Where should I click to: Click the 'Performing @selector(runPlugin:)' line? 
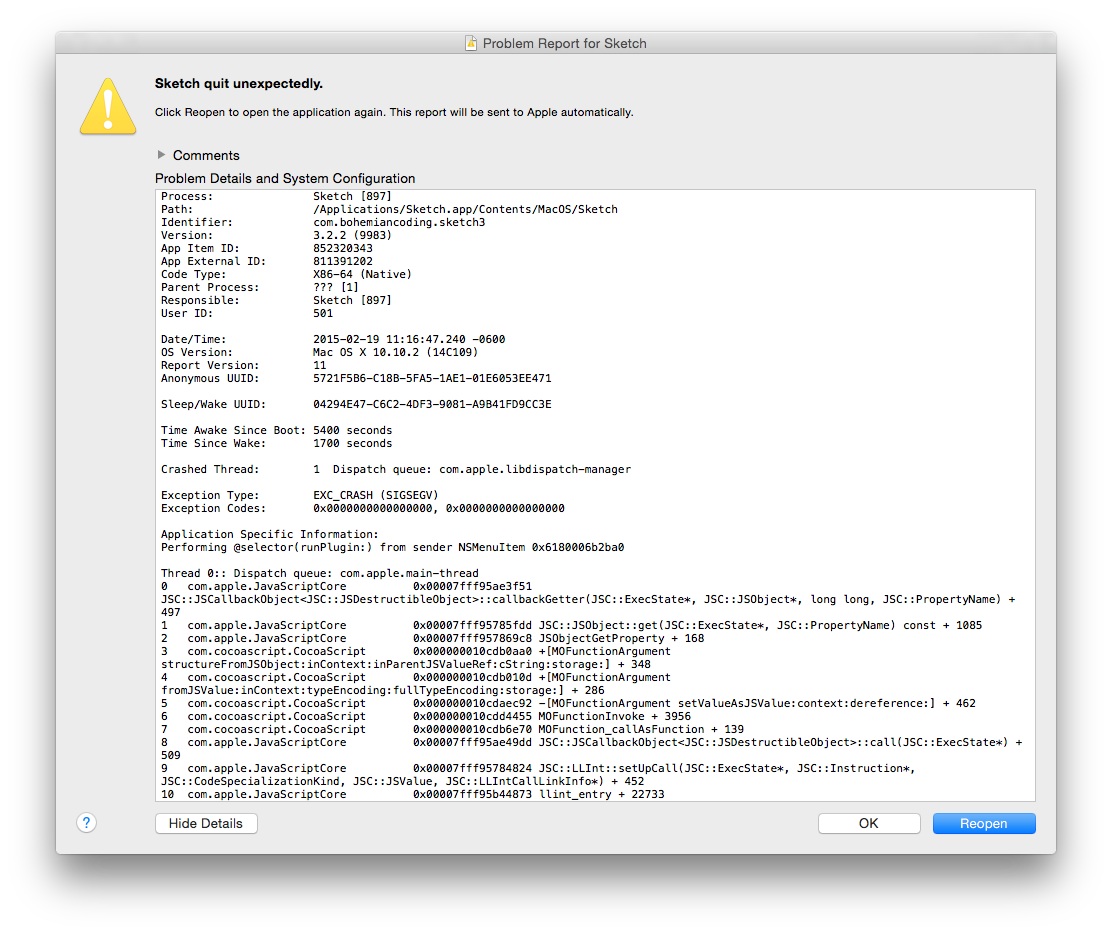(x=392, y=547)
